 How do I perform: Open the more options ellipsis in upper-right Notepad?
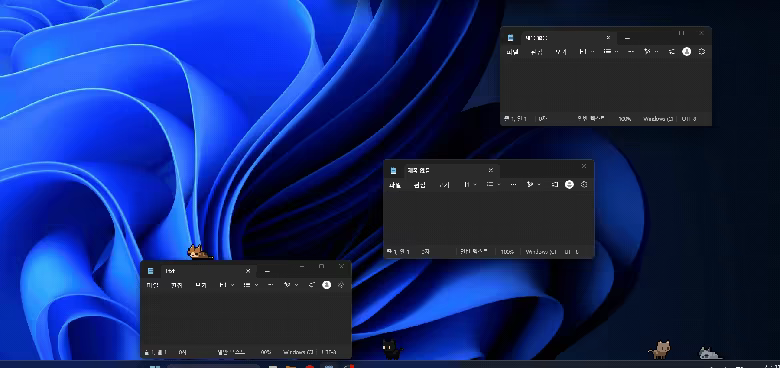[631, 52]
